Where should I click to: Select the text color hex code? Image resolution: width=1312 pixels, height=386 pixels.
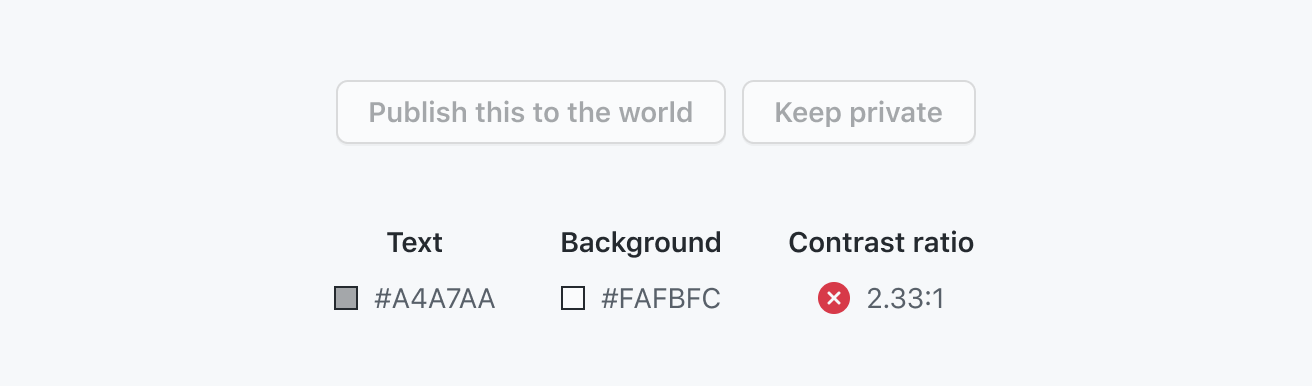[435, 299]
